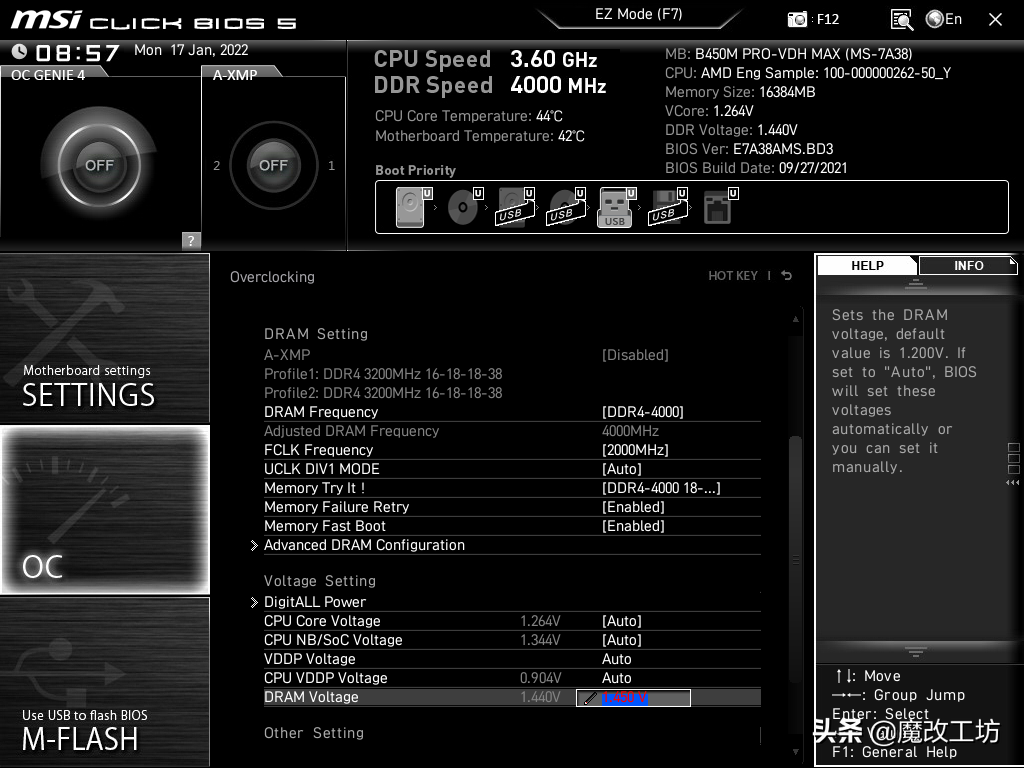Toggle Memory Fast Boot [Enabled]
Screen dimensions: 1024x768
coord(633,526)
